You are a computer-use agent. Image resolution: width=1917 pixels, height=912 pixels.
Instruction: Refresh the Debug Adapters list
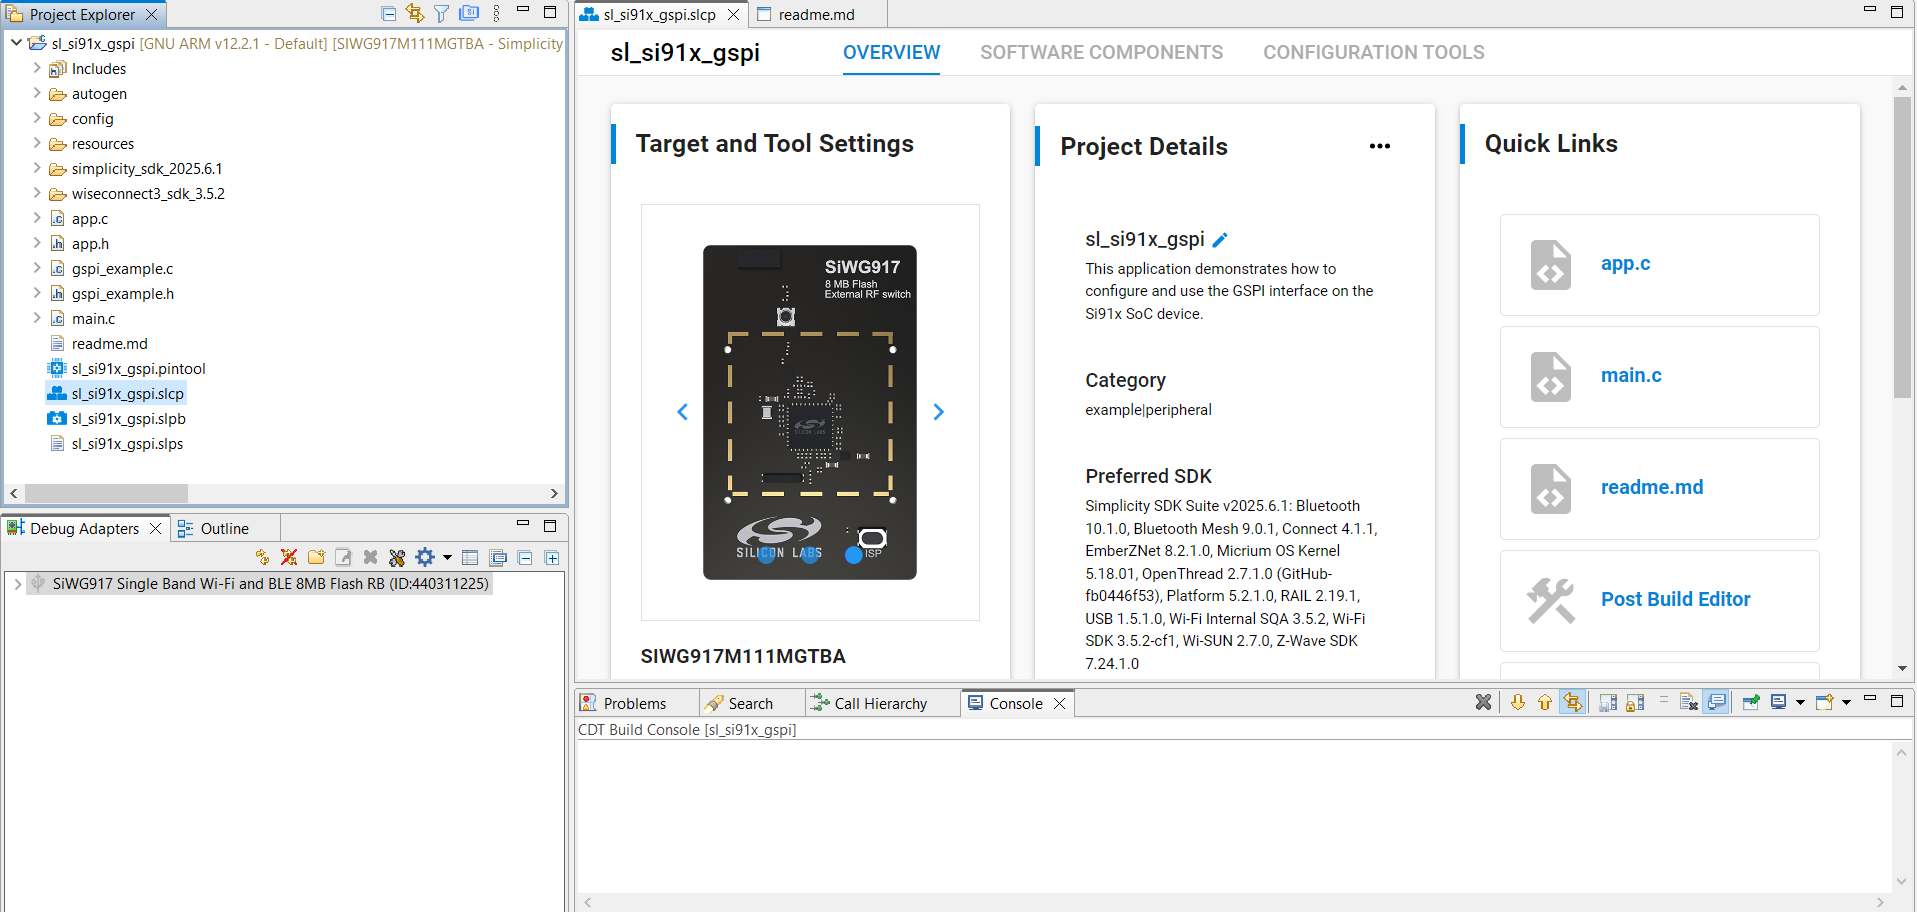[x=262, y=557]
